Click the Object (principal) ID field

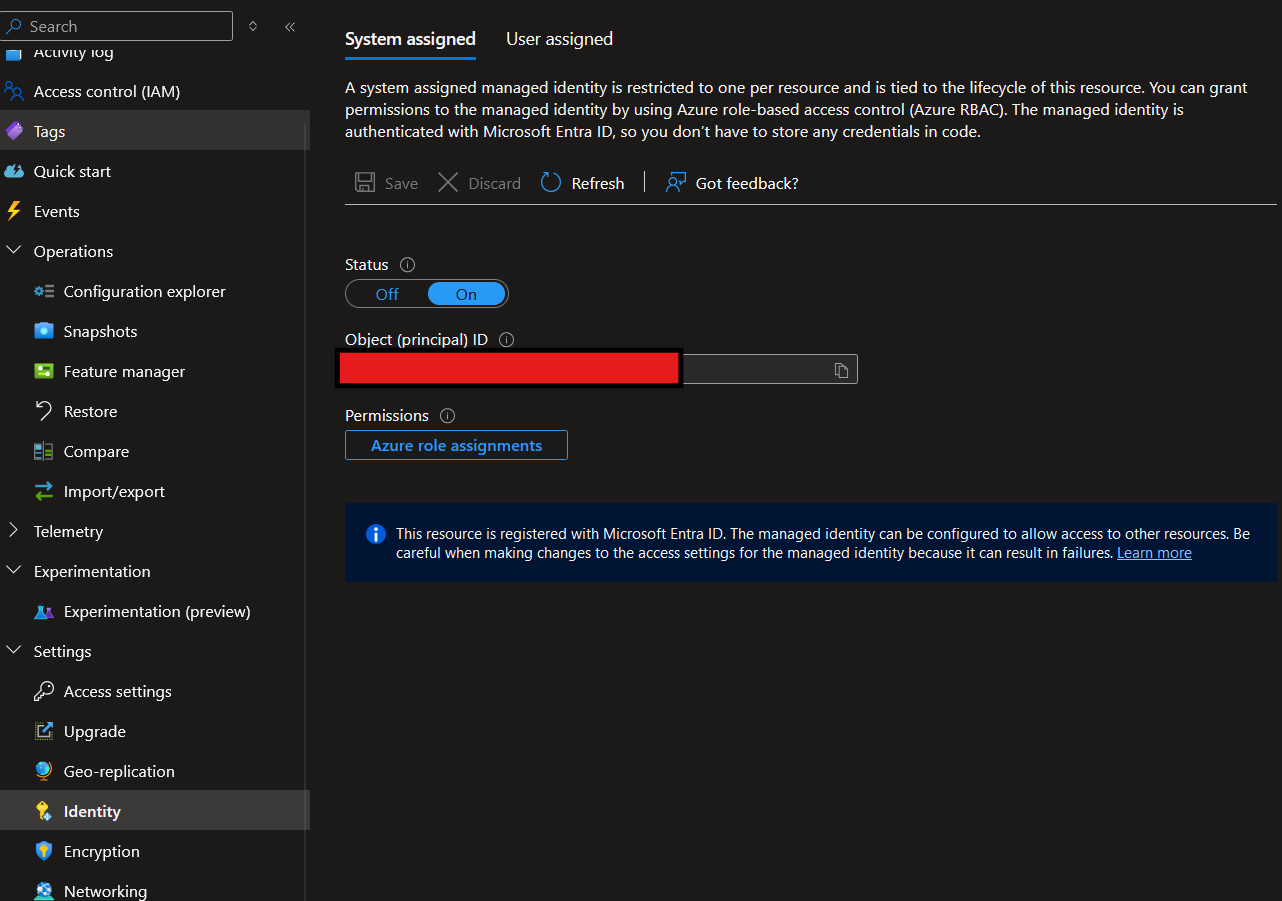pos(601,369)
